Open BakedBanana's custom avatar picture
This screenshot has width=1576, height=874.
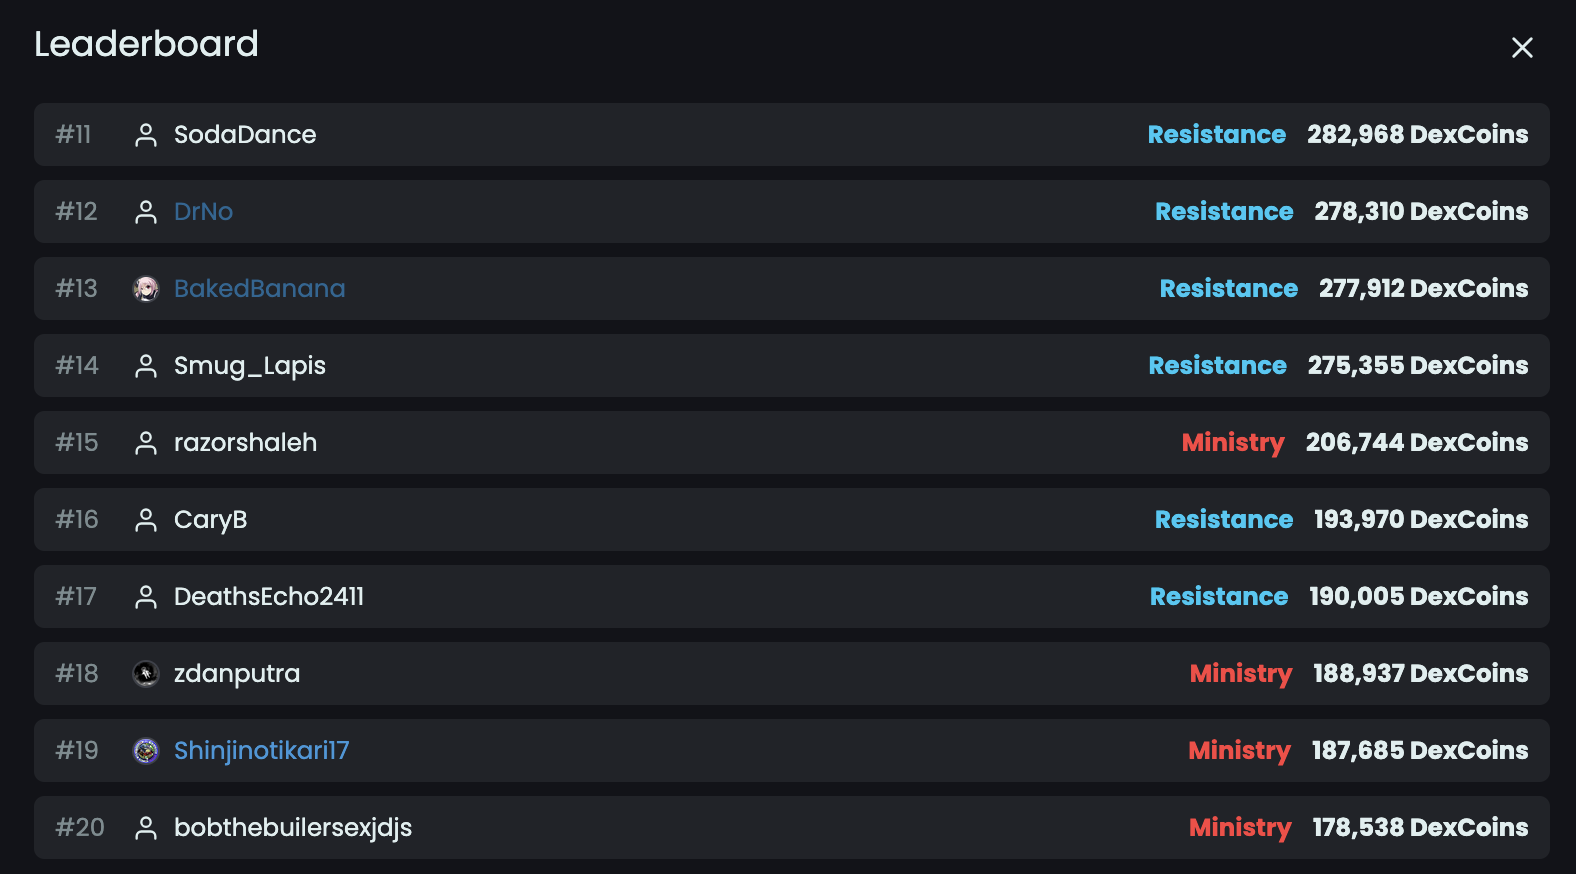pos(146,288)
